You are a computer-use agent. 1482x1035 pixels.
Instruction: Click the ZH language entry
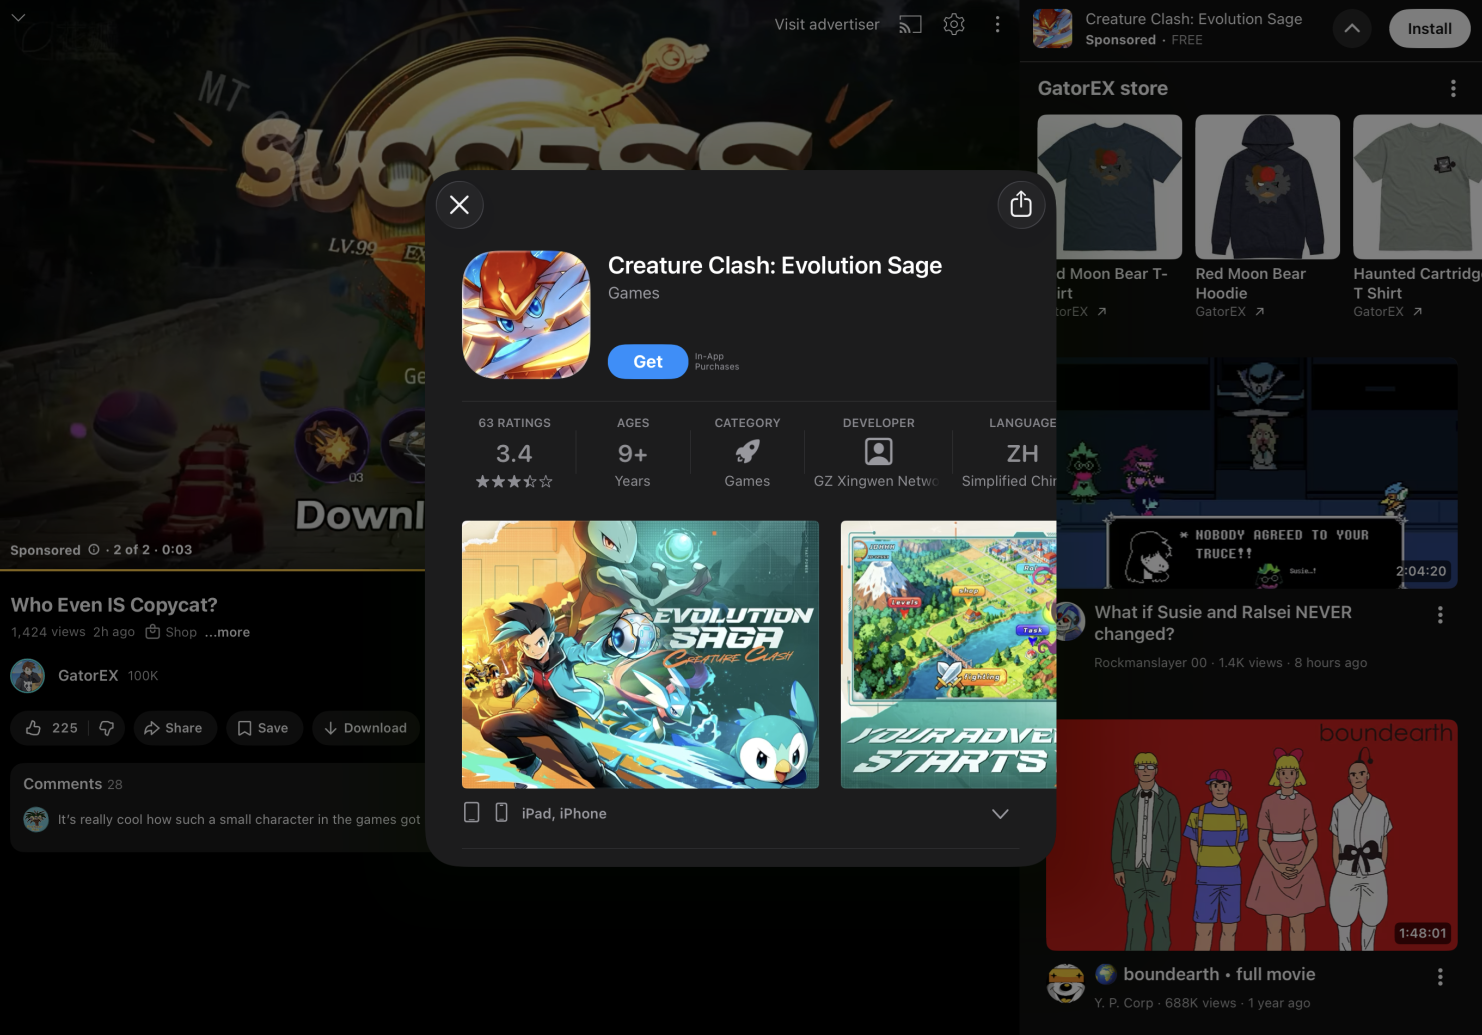1022,454
